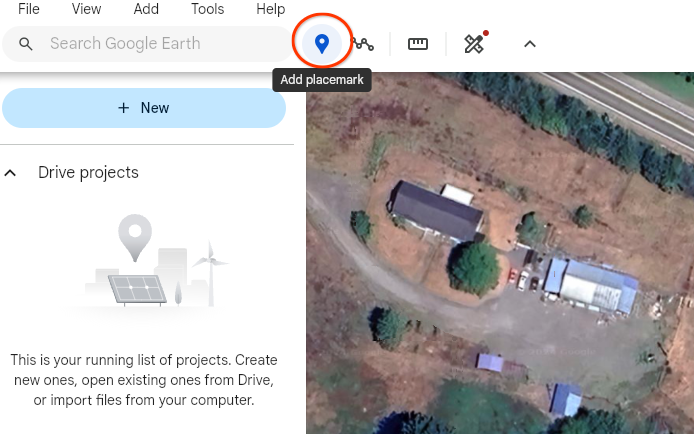Image resolution: width=694 pixels, height=434 pixels.
Task: Click the Drive projects heading
Action: [88, 173]
